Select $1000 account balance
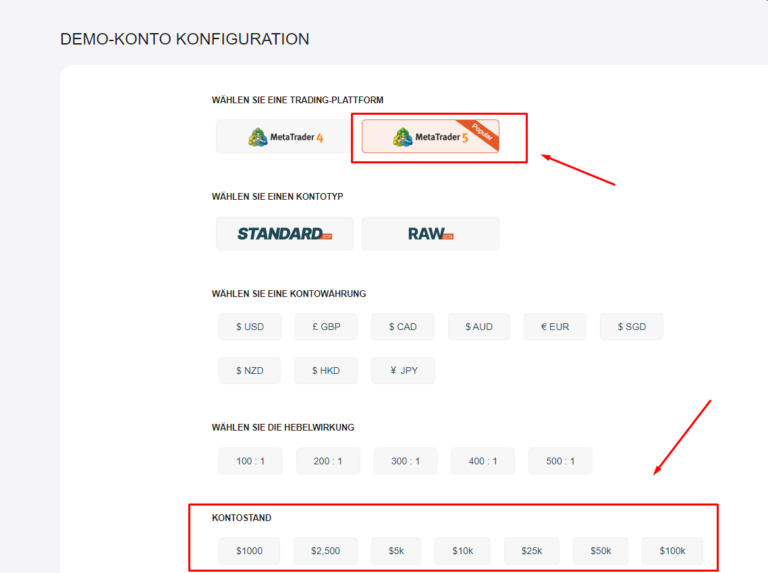The image size is (768, 573). tap(248, 551)
